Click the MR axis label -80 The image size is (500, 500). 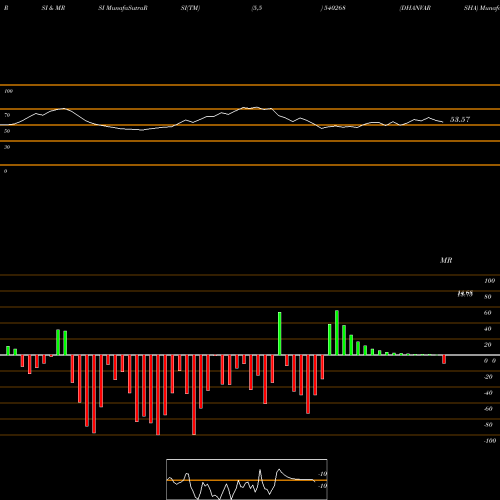coord(488,425)
